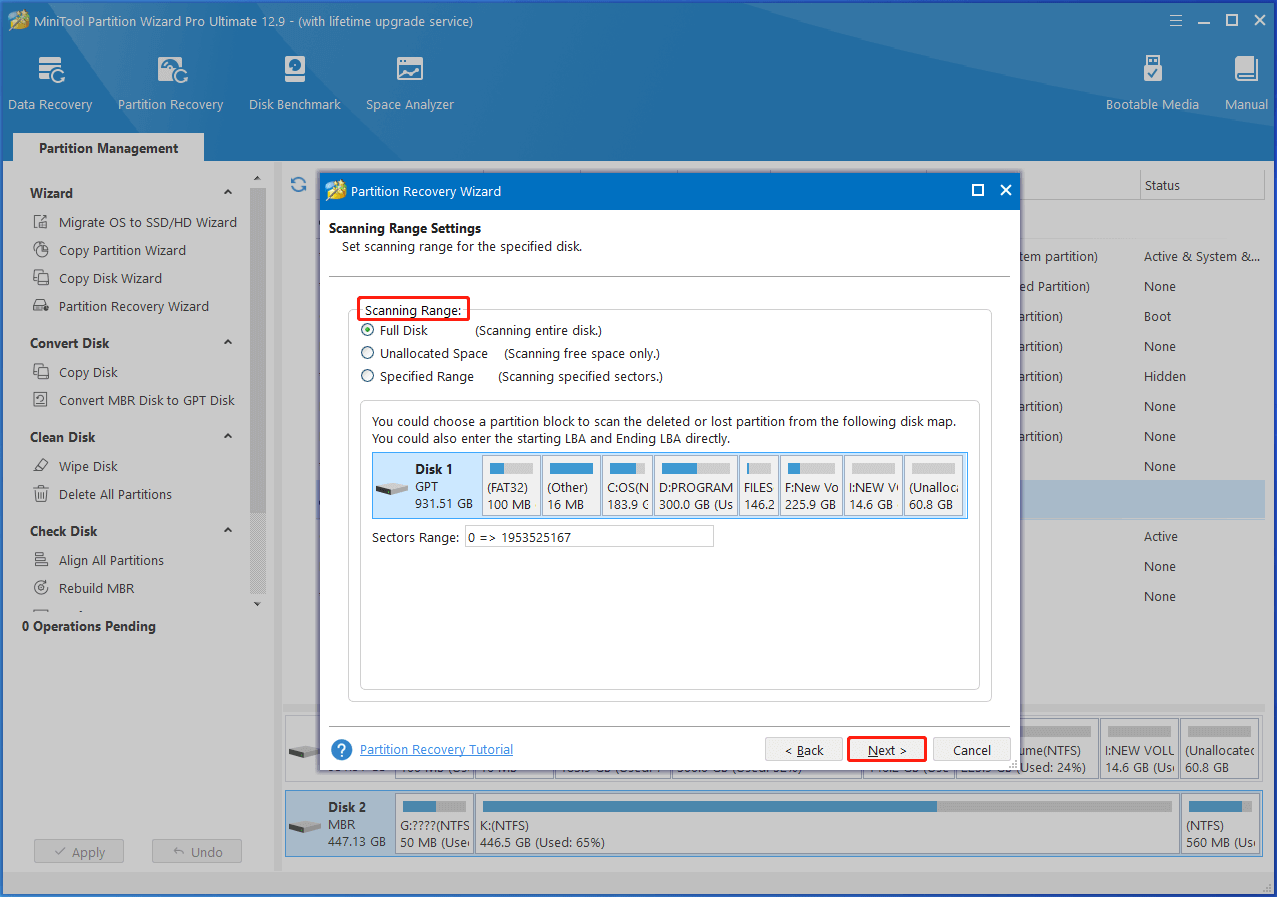Collapse the Clean Disk section

228,437
